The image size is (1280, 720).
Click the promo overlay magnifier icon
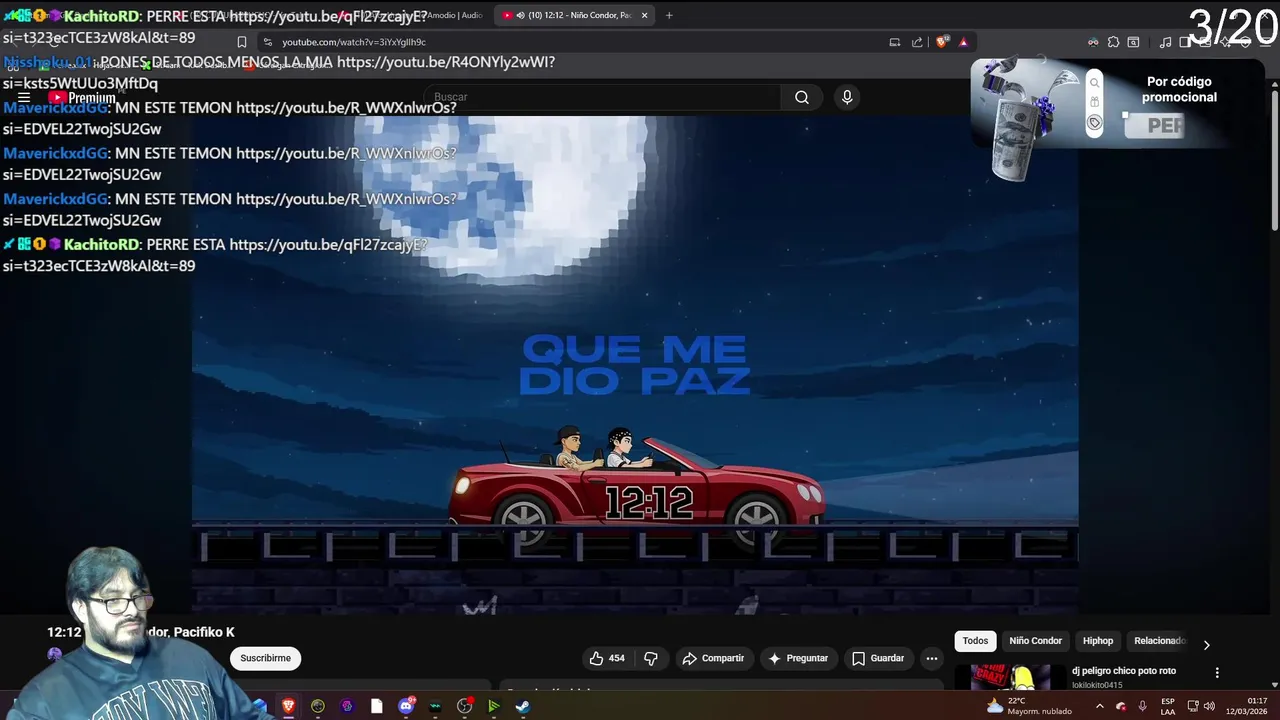[1094, 83]
